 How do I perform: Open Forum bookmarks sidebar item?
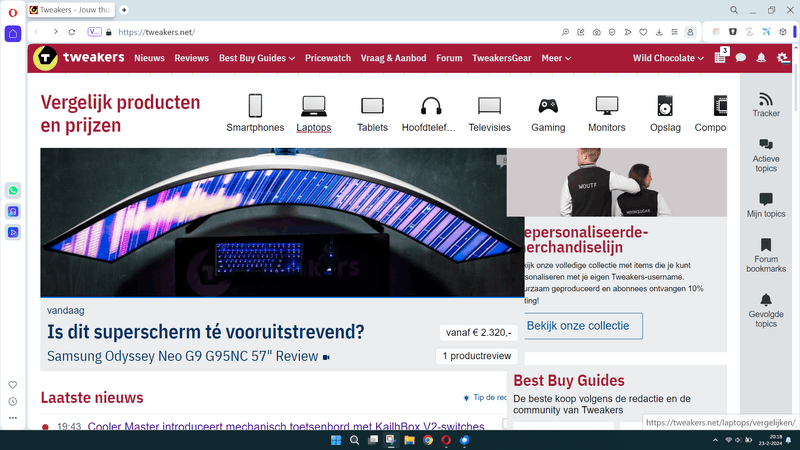766,255
